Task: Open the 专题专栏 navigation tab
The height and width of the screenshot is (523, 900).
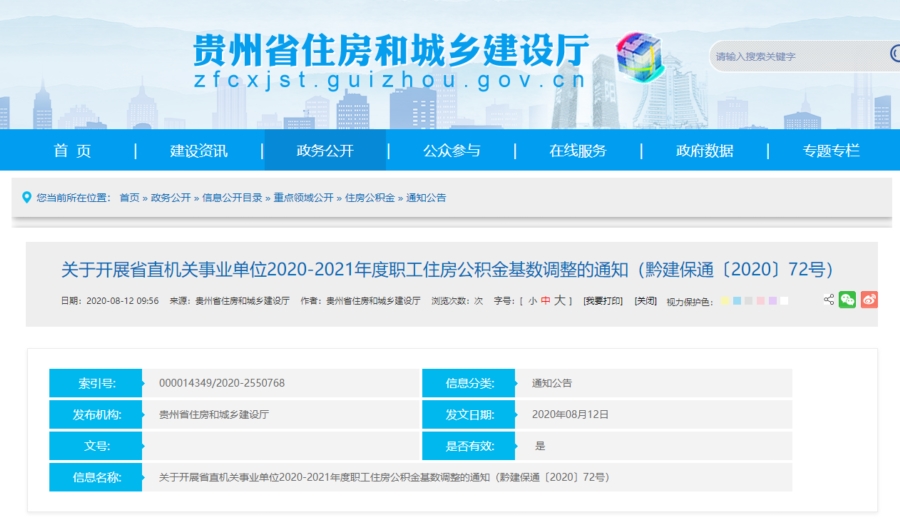Action: (x=831, y=150)
